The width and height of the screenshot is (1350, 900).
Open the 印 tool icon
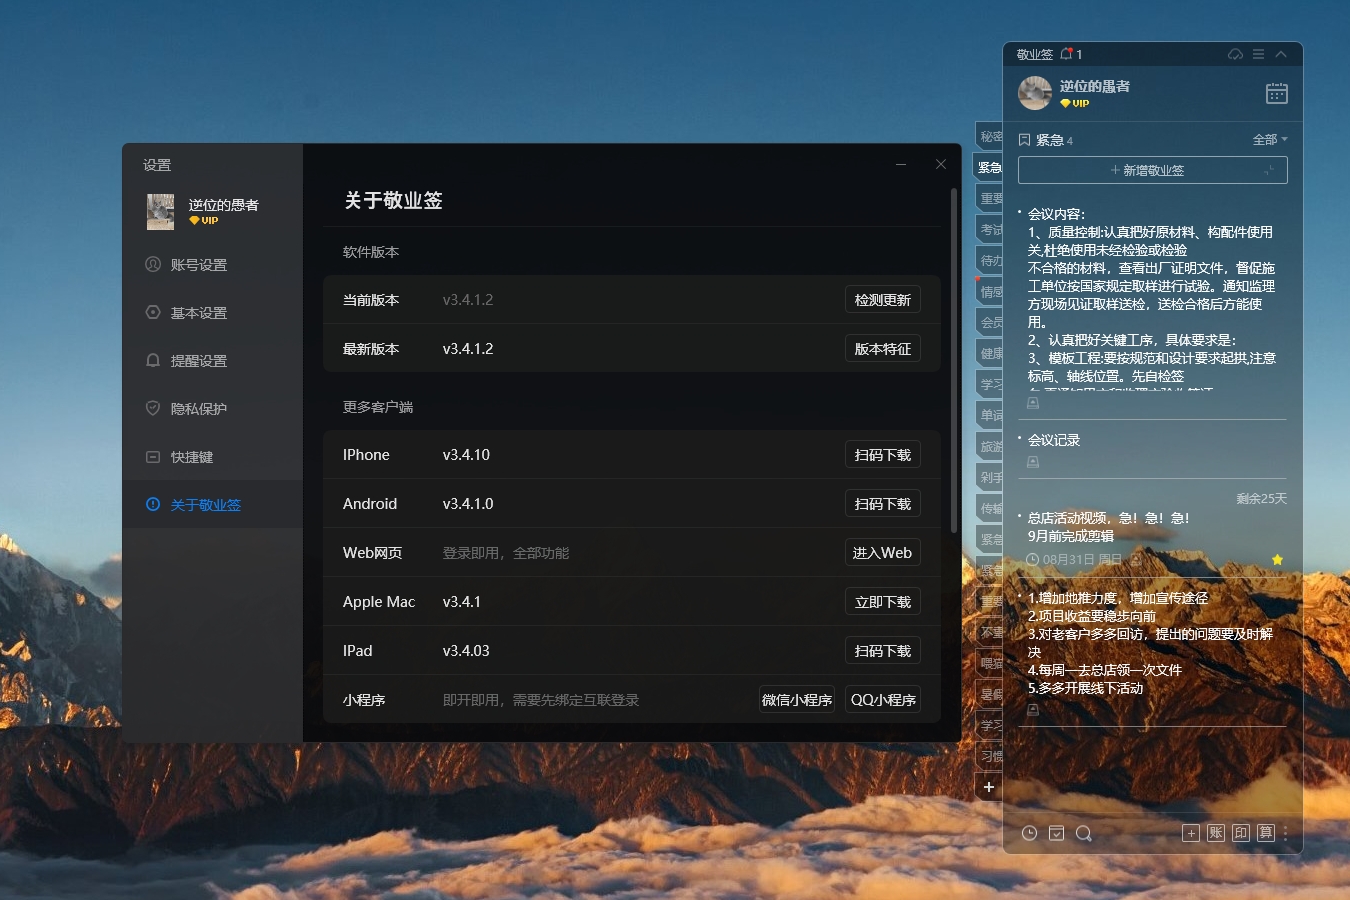pyautogui.click(x=1241, y=833)
